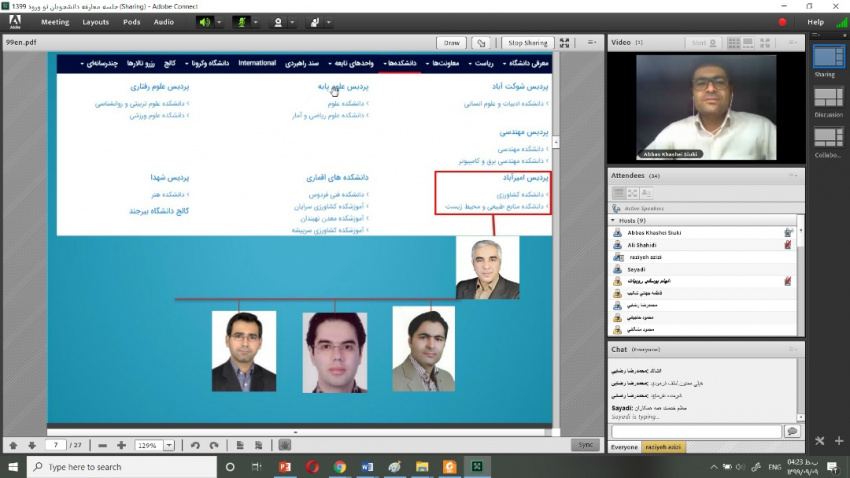Open PowerPoint from the Windows taskbar

(284, 467)
